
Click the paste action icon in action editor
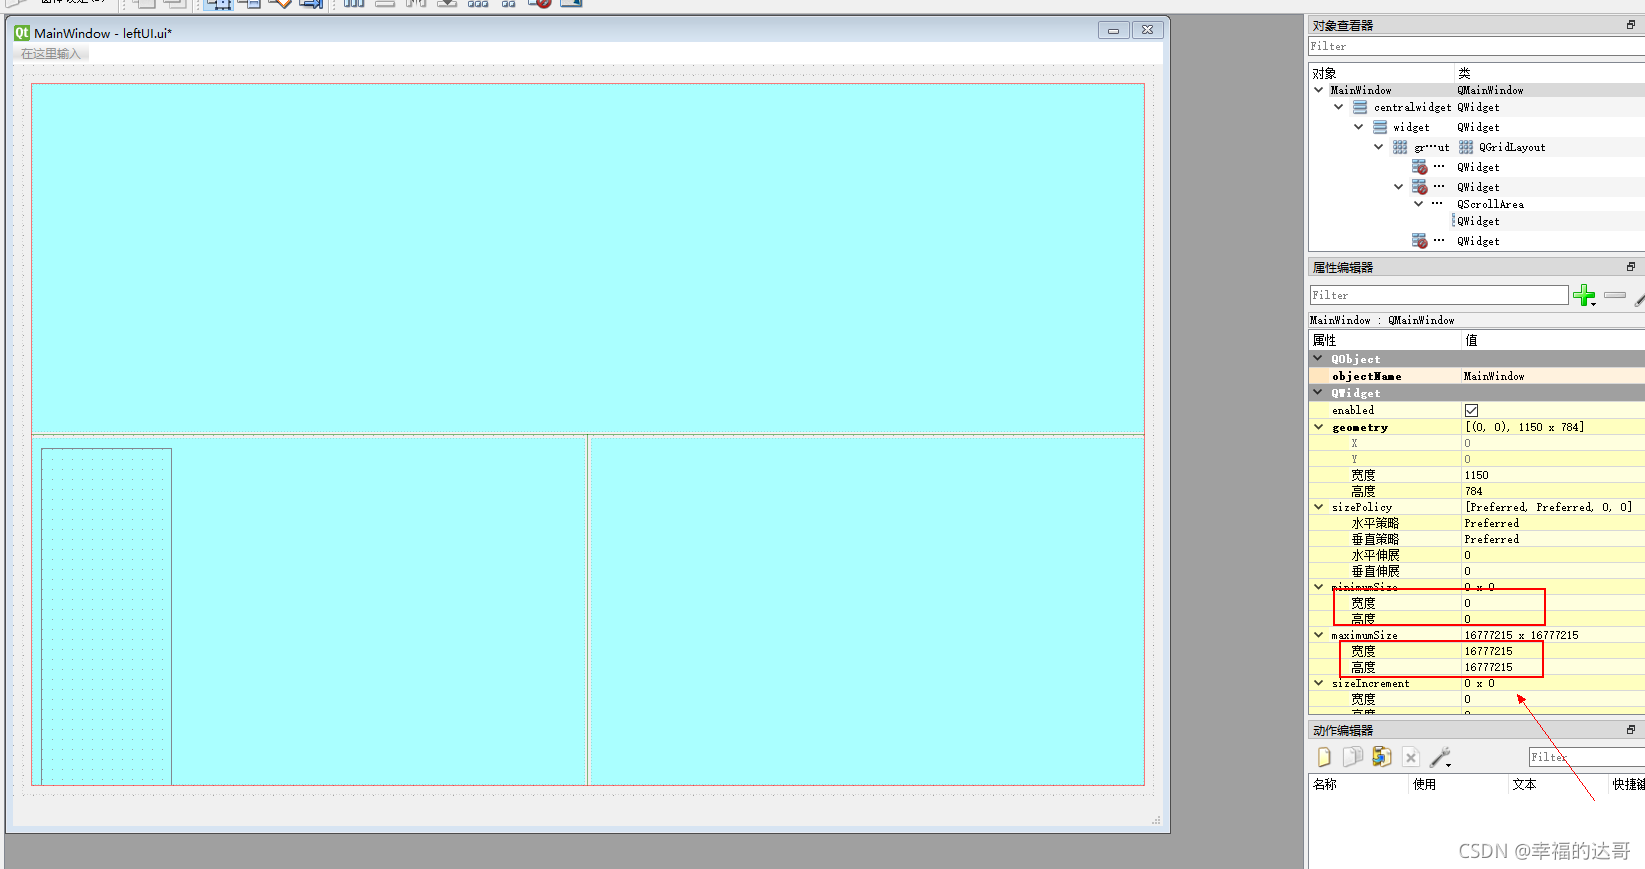pos(1382,757)
